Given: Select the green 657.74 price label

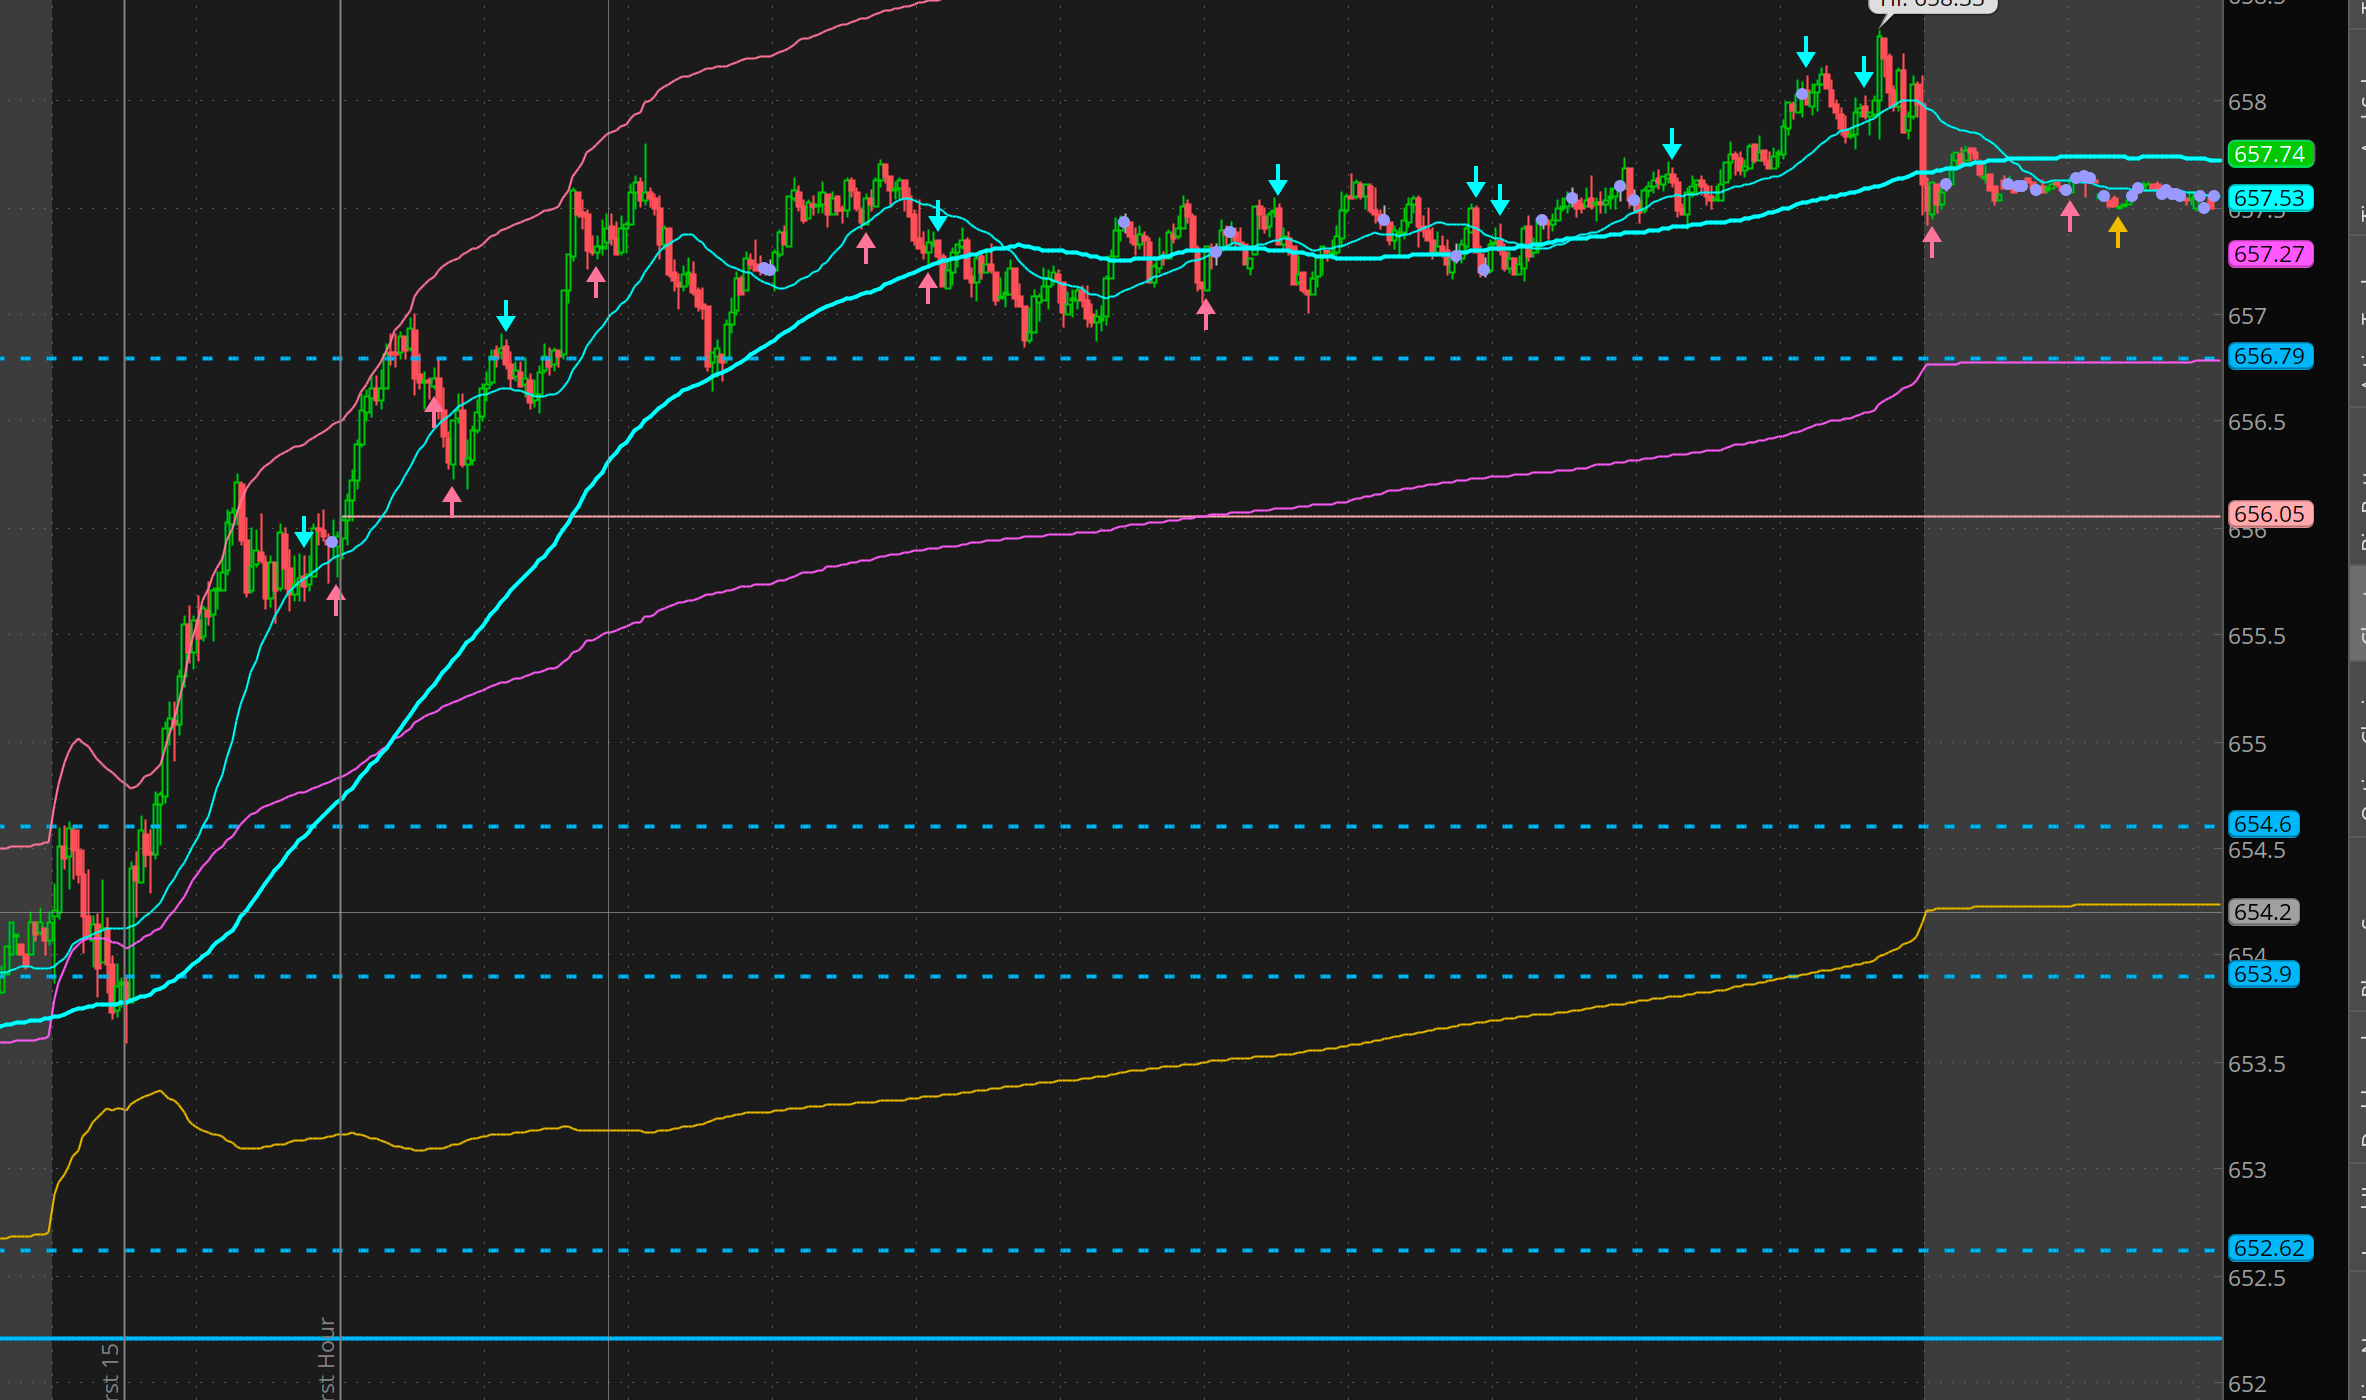Looking at the screenshot, I should 2269,154.
